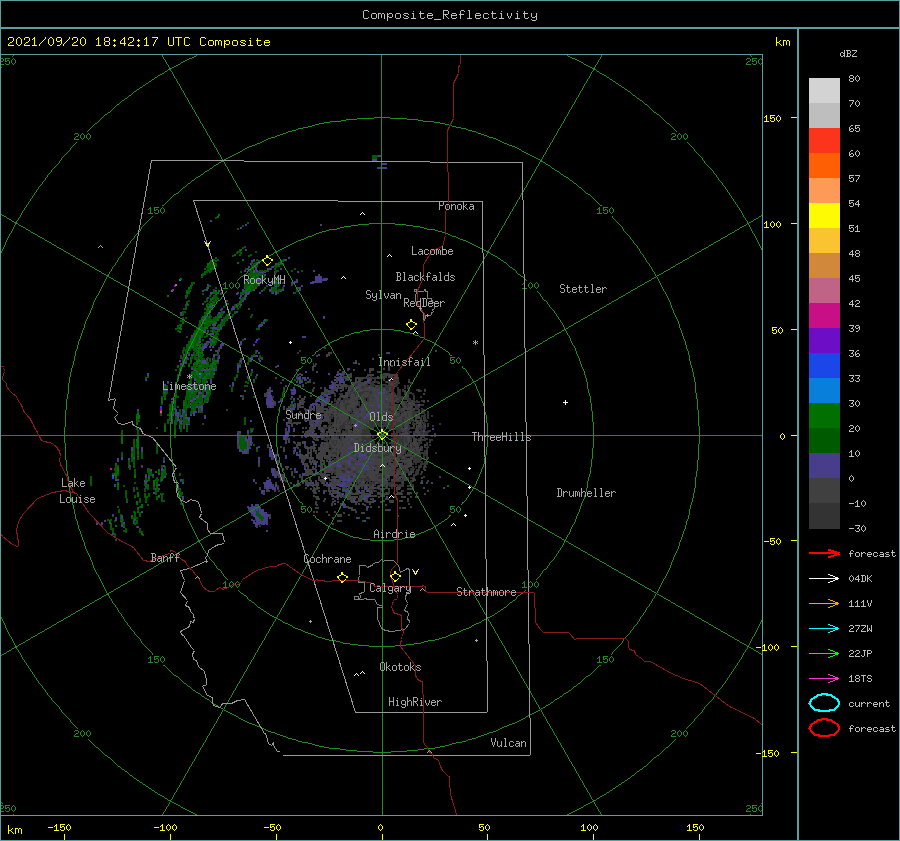Pick the orange swatch between 60 and 57
900x841 pixels.
click(824, 165)
